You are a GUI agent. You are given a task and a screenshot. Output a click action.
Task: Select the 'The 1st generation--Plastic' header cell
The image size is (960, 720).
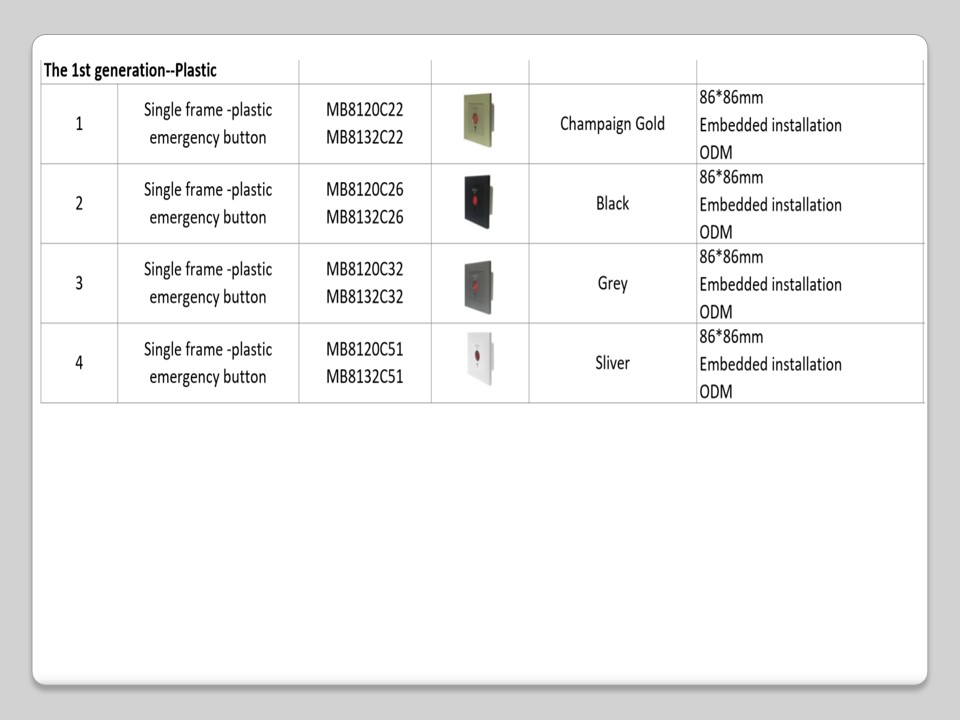point(130,71)
